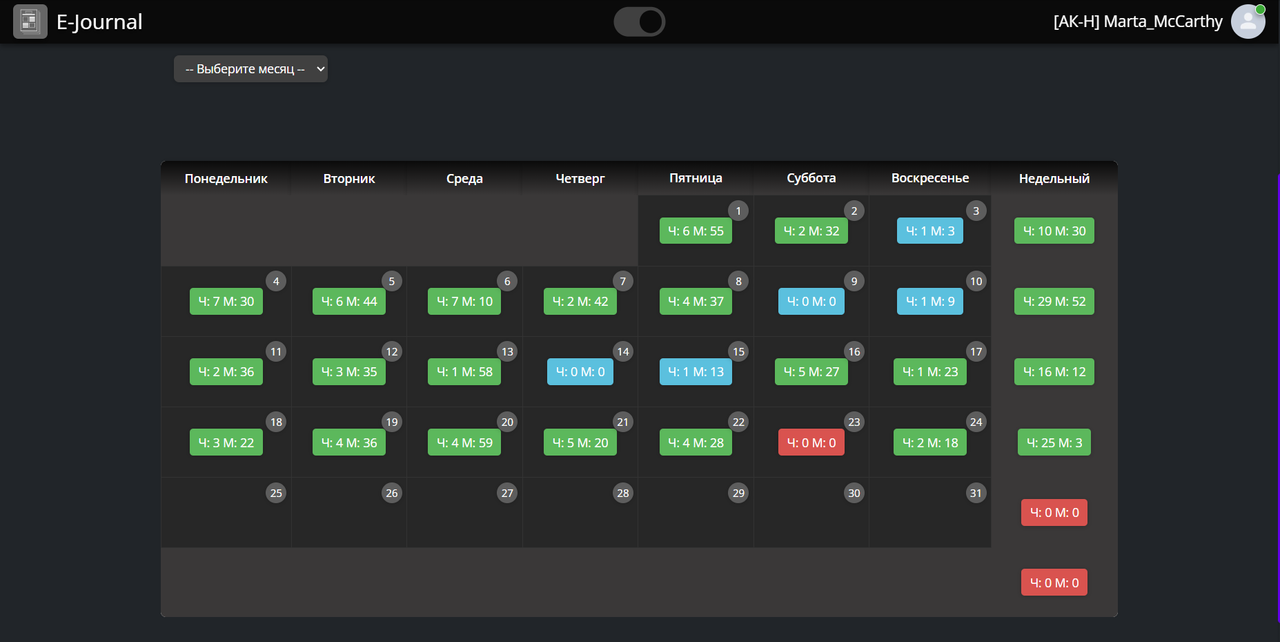Click day 14 blue badge "Ч: 0 М: 0"

coord(580,371)
